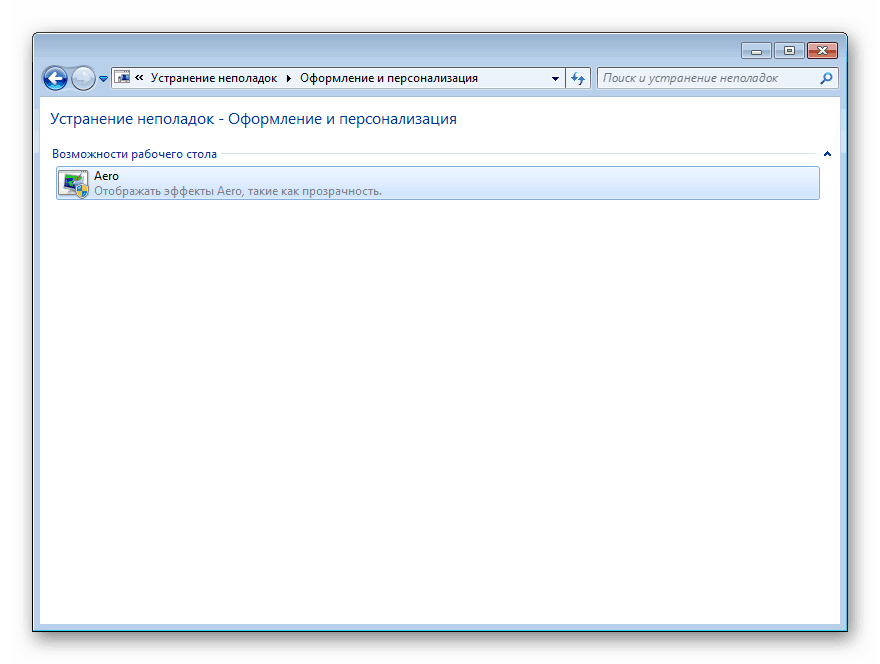Viewport: 880px width, 664px height.
Task: Select the Оформление и персонализация breadcrumb
Action: [x=389, y=78]
